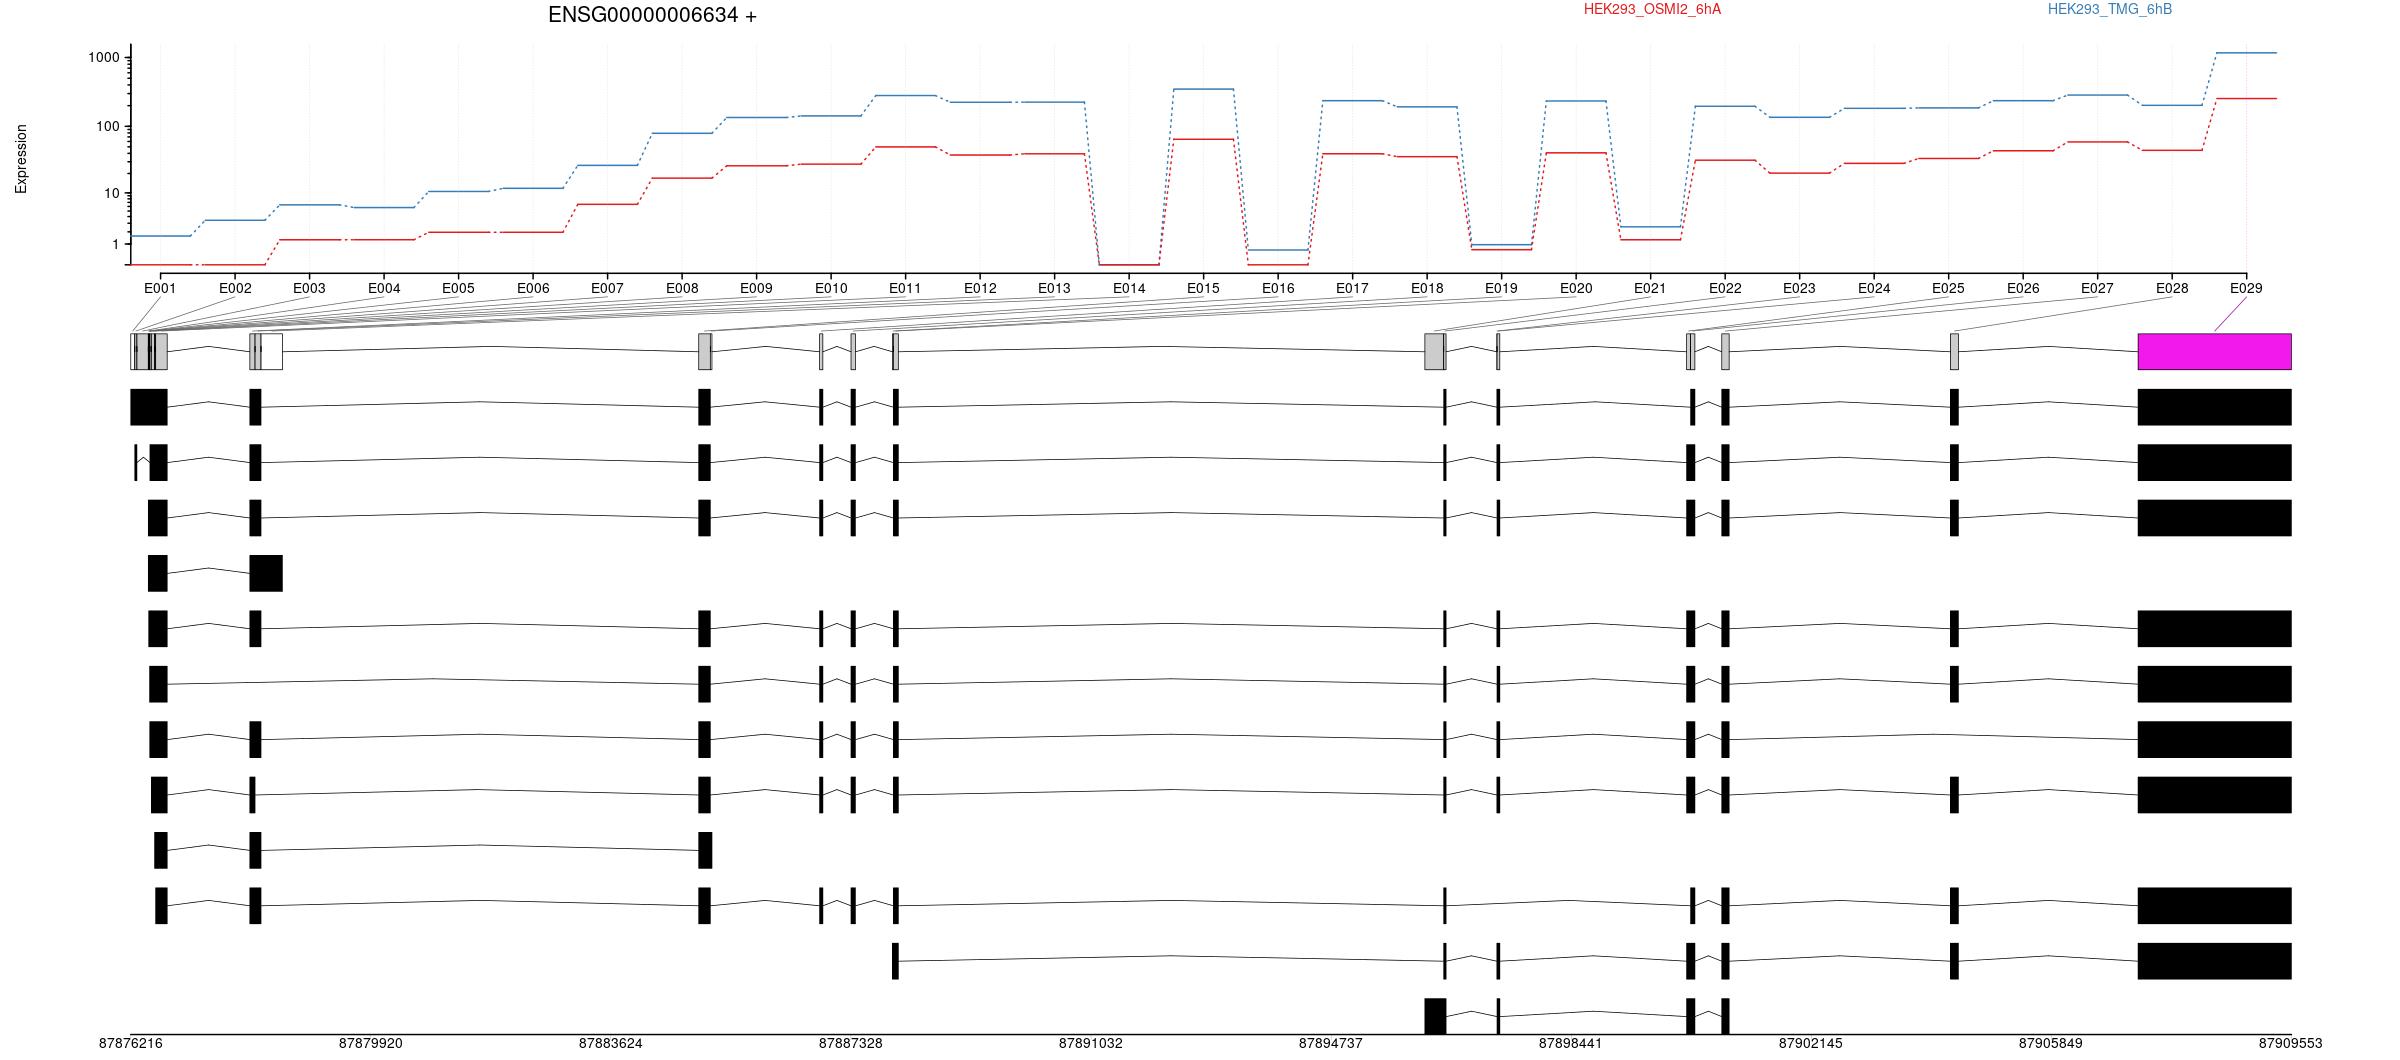Screen dimensions: 2400x1060
Task: Click exon label E019
Action: (1501, 288)
